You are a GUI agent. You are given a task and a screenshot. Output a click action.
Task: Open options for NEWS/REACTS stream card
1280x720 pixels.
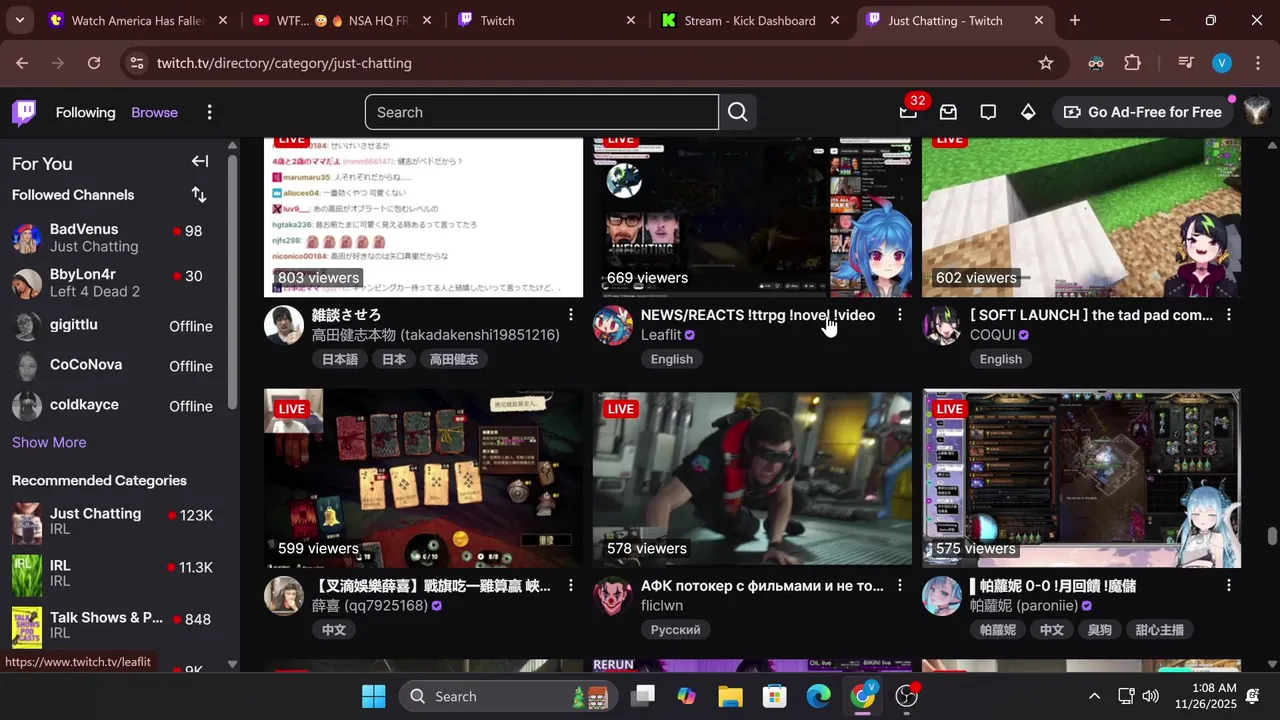click(x=900, y=315)
